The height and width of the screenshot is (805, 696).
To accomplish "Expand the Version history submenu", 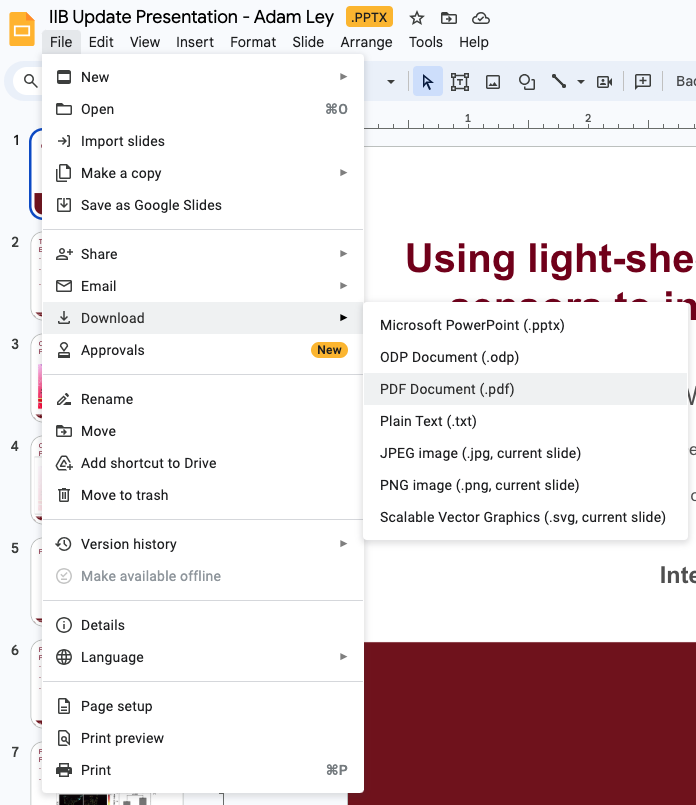I will 343,544.
